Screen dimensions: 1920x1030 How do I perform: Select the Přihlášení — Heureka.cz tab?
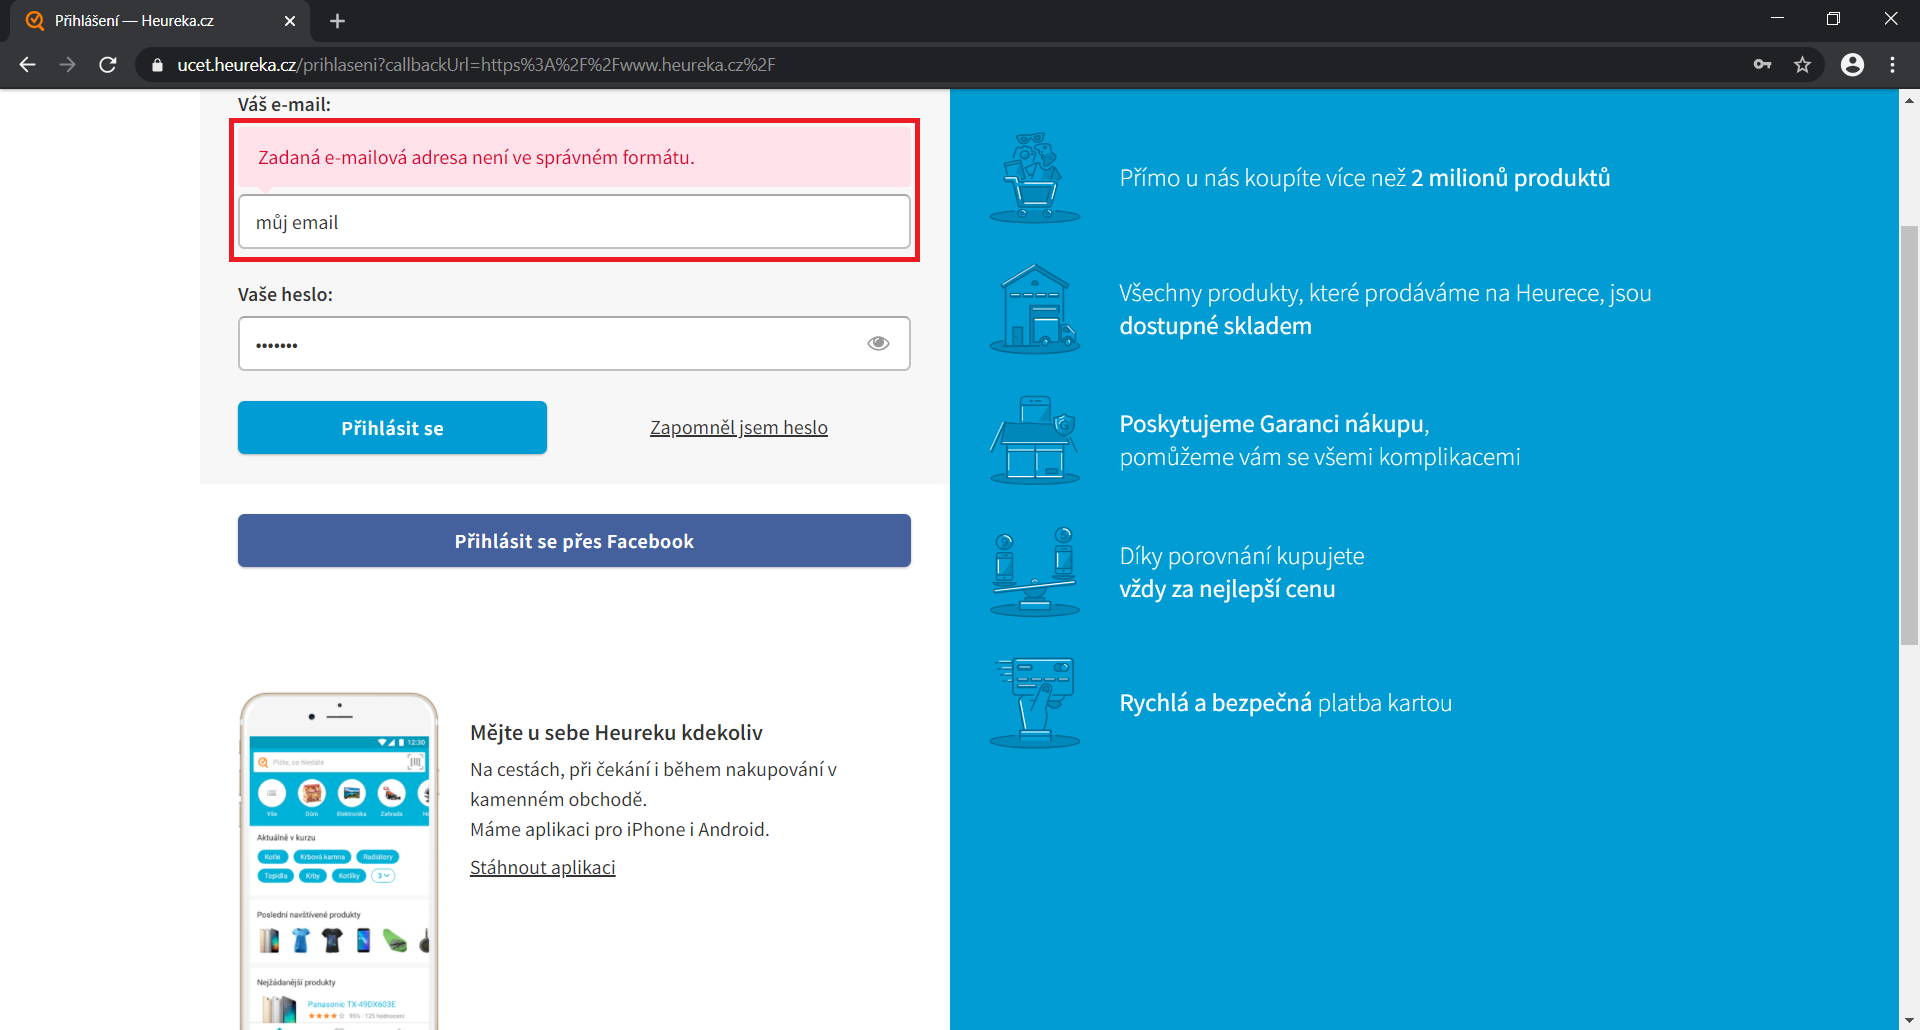160,21
